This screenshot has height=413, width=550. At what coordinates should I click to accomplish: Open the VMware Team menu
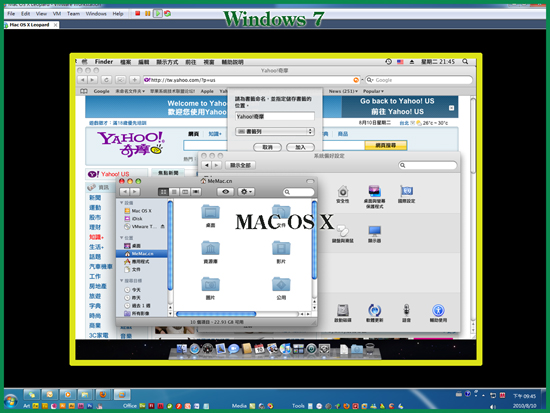tap(73, 14)
